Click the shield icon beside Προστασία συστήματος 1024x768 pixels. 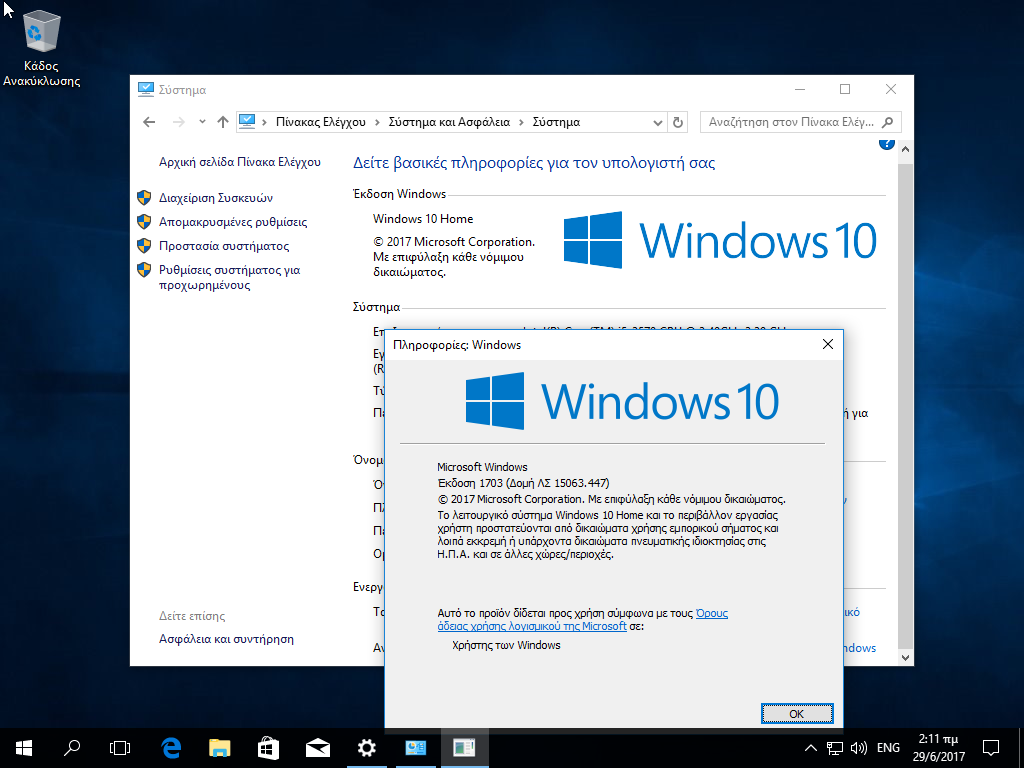(144, 246)
